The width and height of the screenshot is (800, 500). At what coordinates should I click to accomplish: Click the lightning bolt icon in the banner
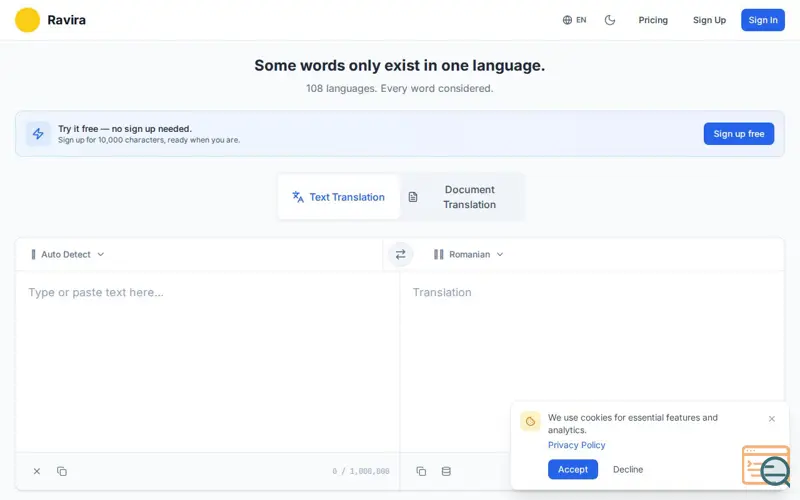pyautogui.click(x=38, y=134)
